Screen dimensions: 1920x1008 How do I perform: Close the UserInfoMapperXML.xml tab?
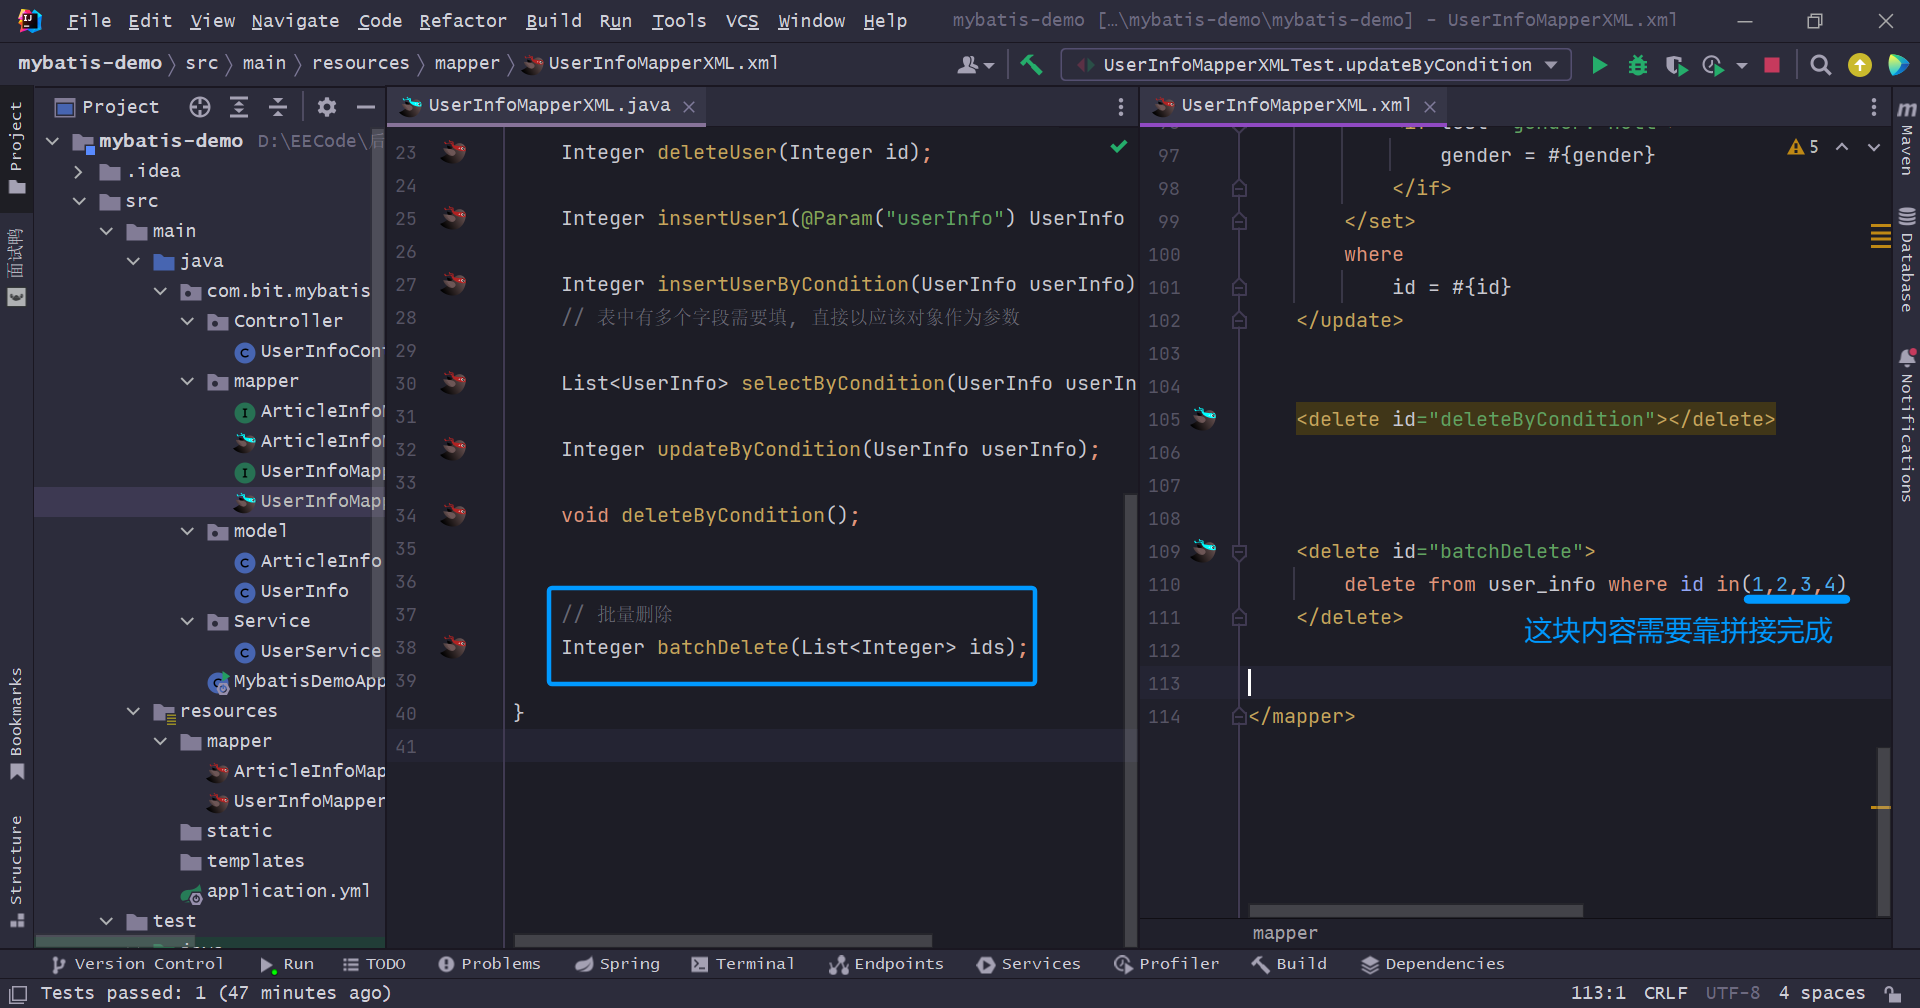coord(1430,106)
